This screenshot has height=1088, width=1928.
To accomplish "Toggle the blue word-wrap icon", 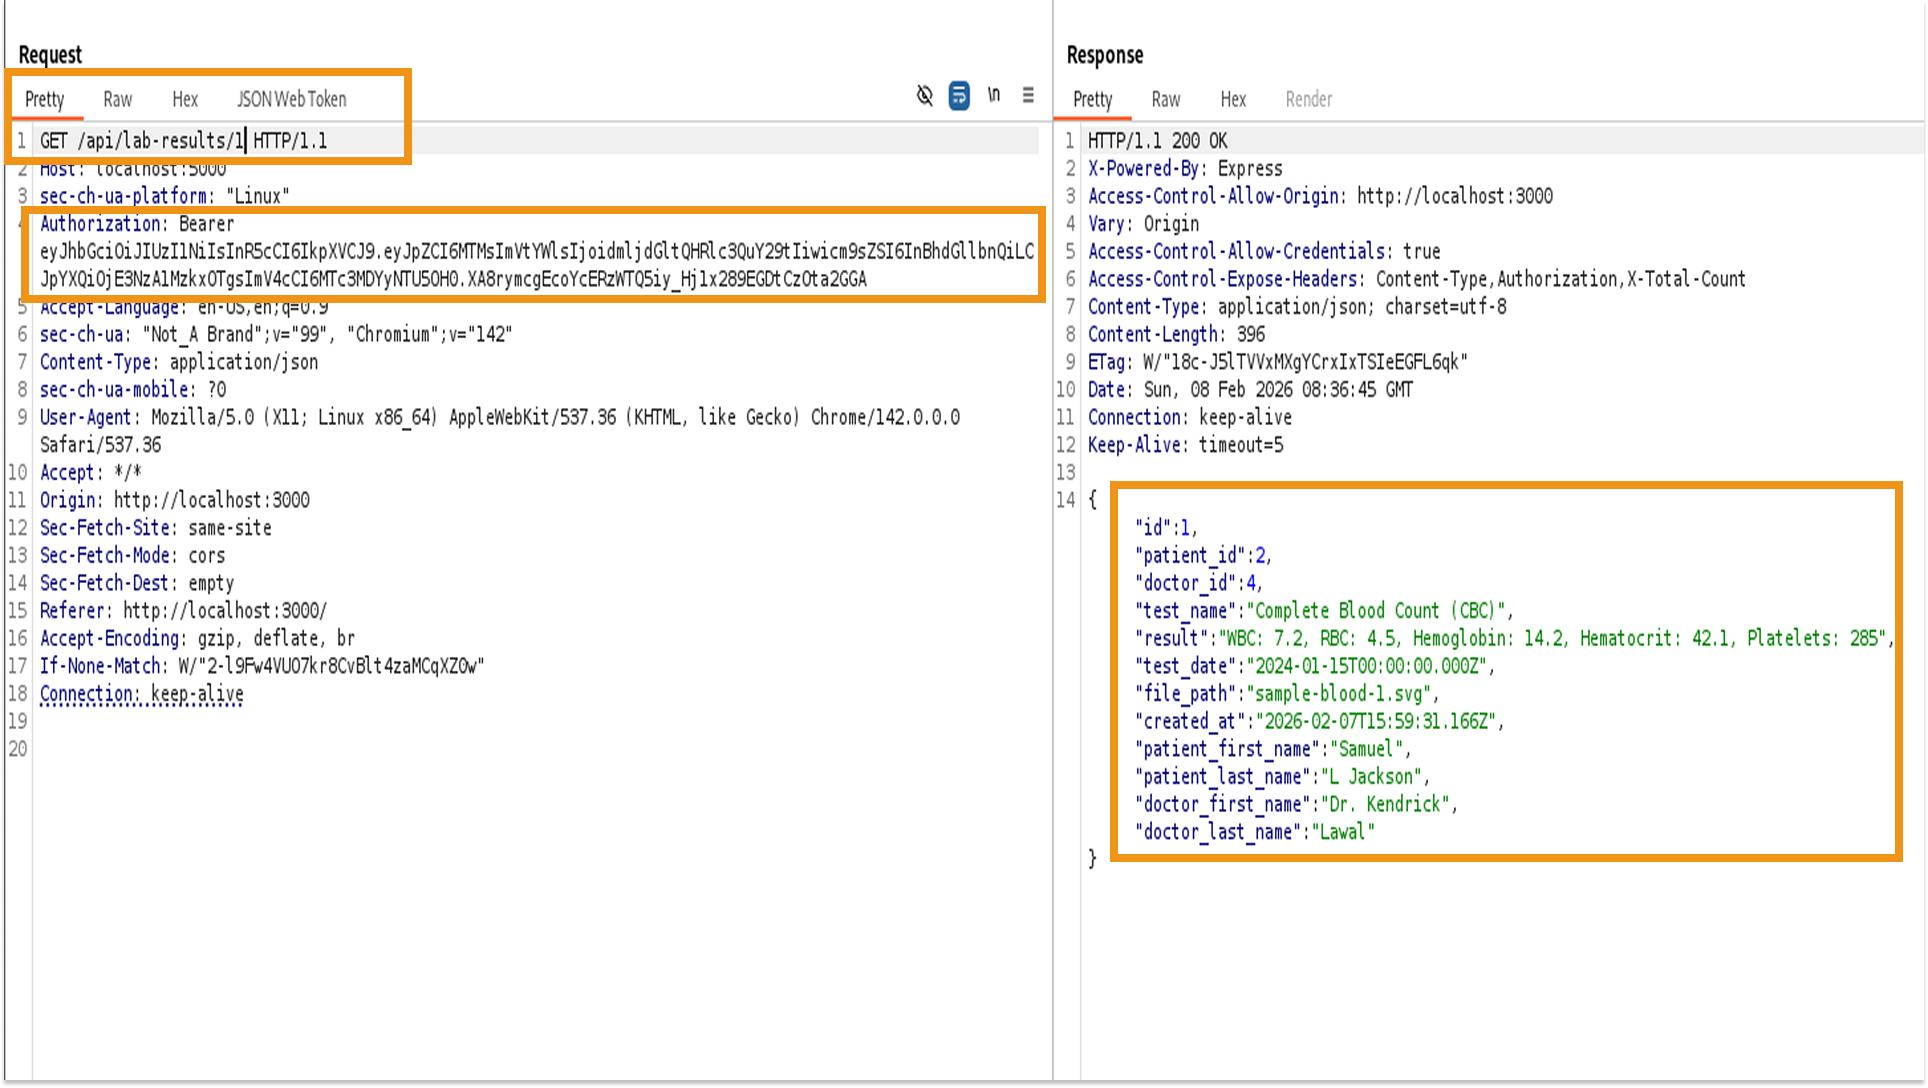I will [x=959, y=95].
